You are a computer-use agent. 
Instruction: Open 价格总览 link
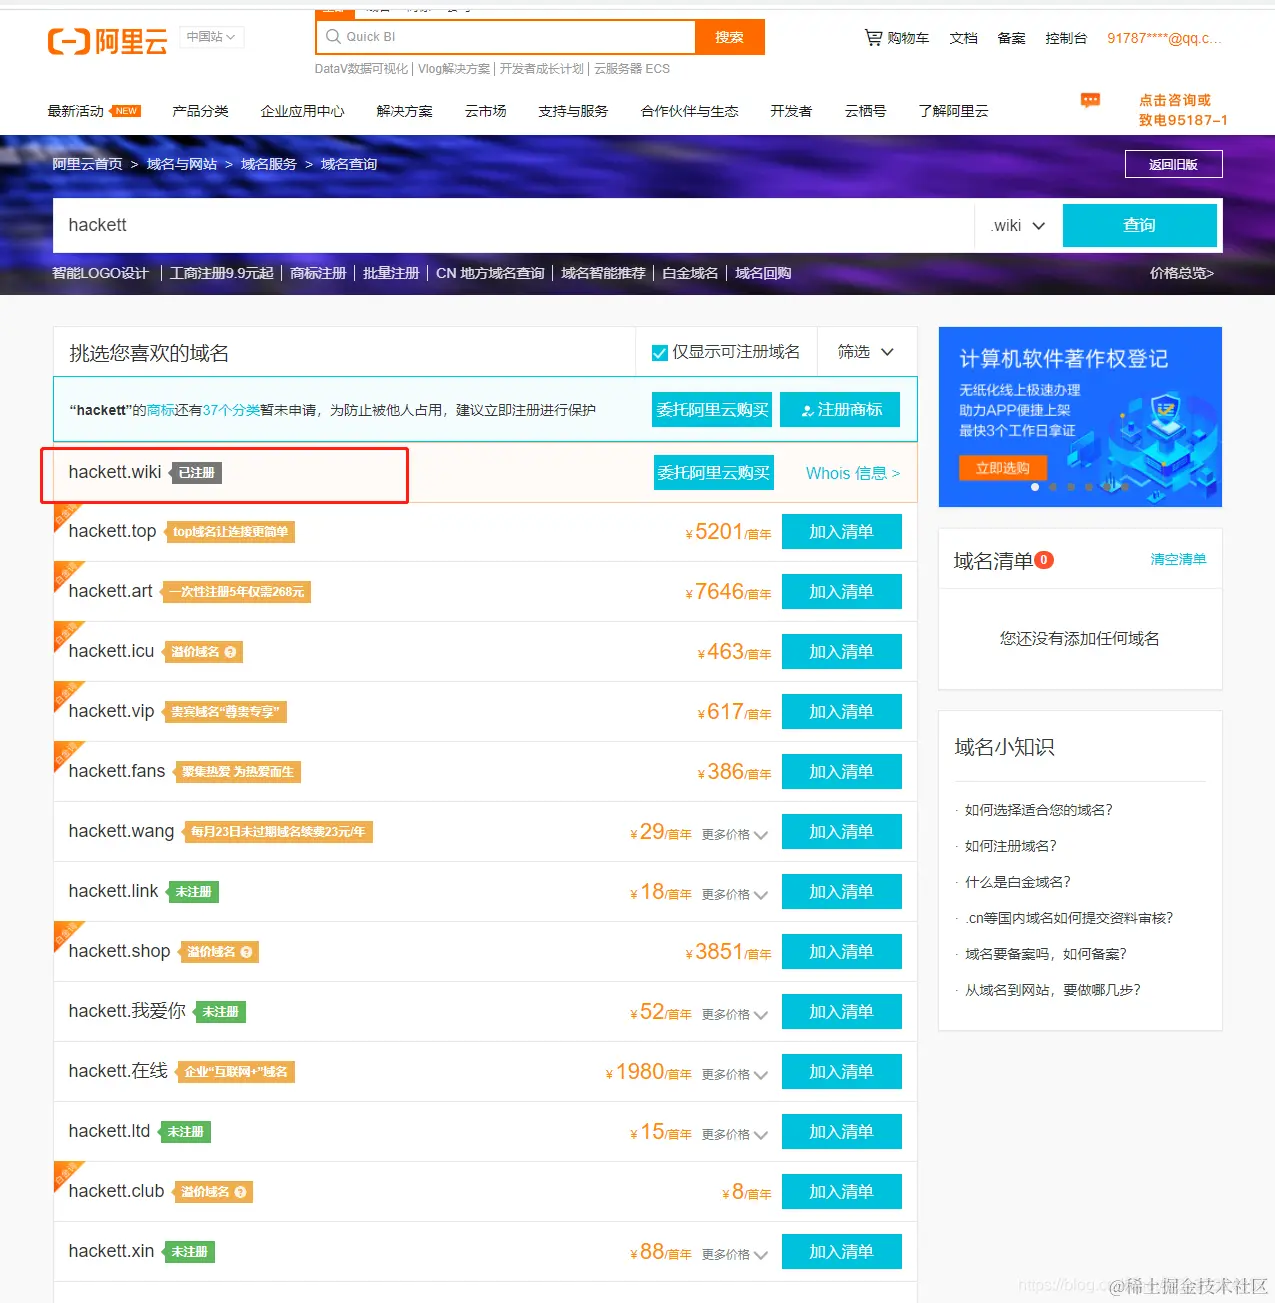coord(1182,273)
